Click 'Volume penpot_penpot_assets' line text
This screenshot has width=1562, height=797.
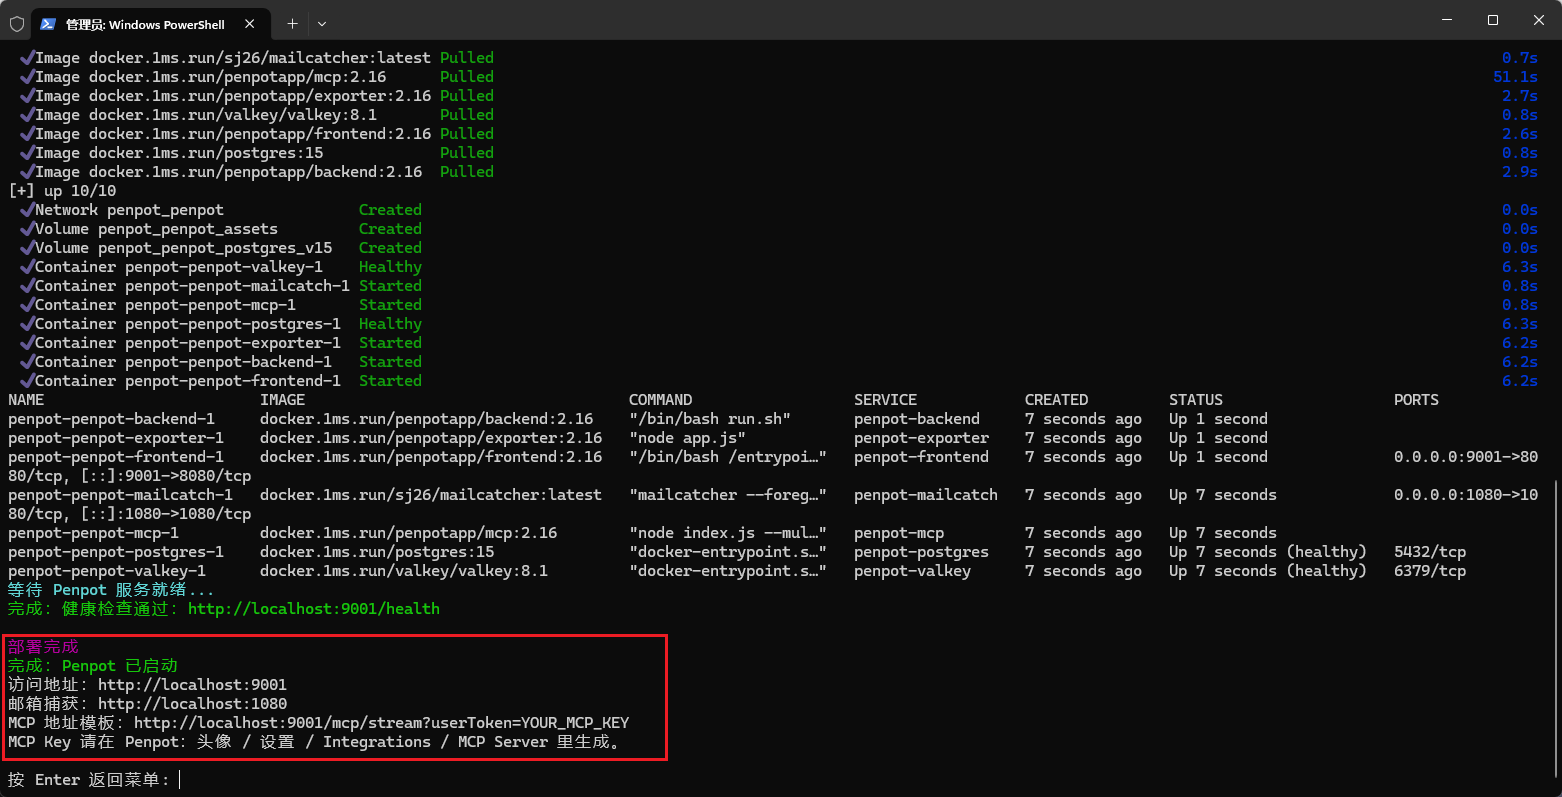click(156, 229)
